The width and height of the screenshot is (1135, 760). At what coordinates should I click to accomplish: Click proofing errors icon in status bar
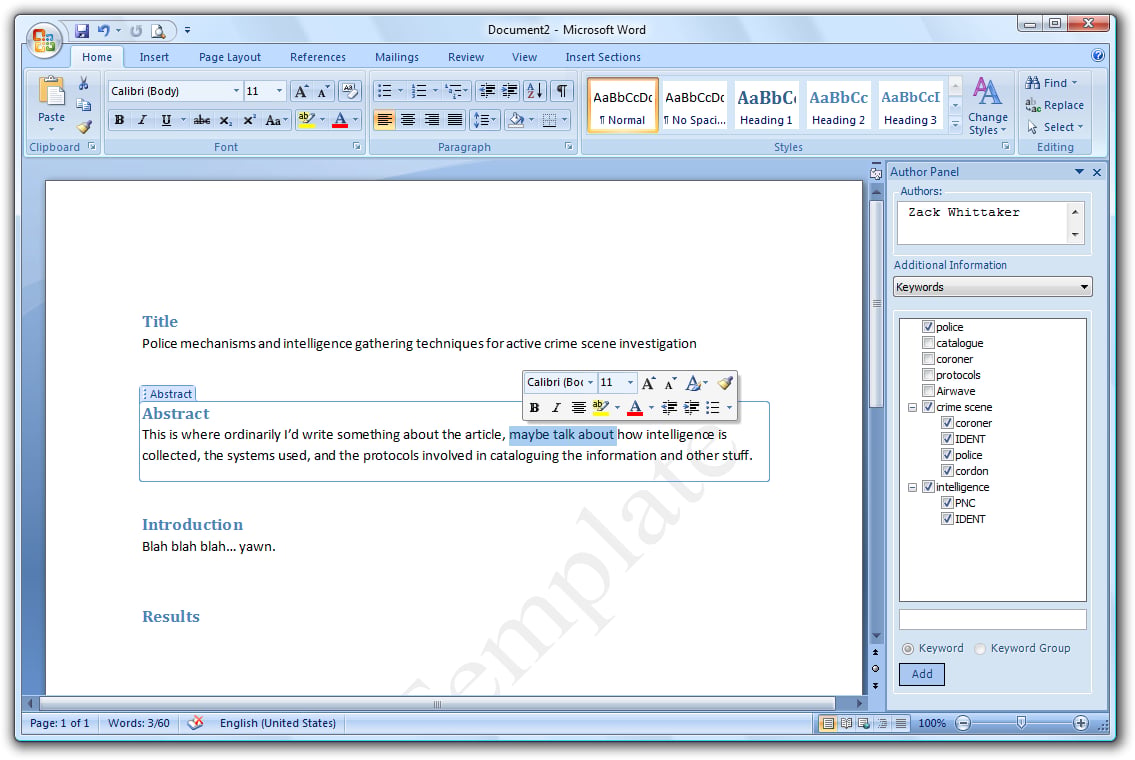point(195,722)
